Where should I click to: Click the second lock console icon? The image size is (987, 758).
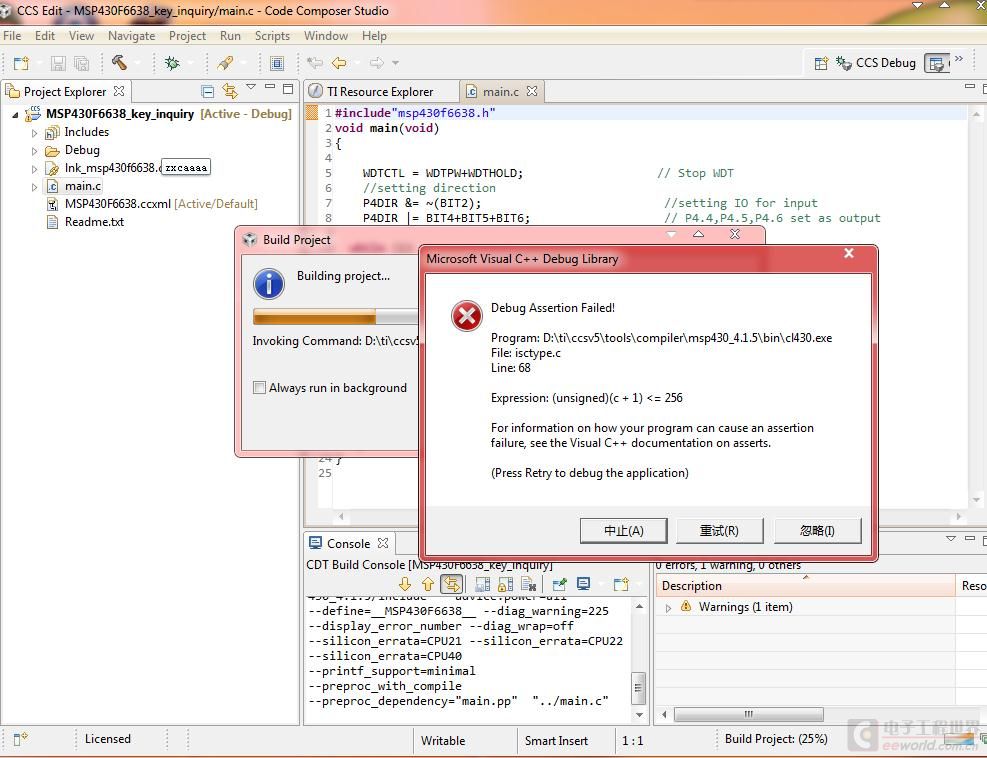(505, 584)
